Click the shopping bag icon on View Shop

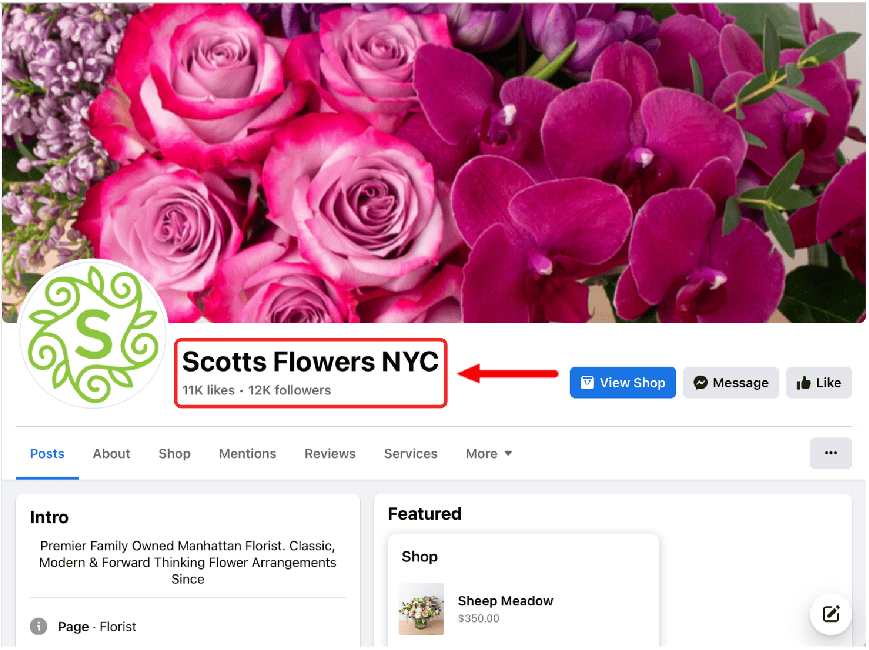pos(587,382)
